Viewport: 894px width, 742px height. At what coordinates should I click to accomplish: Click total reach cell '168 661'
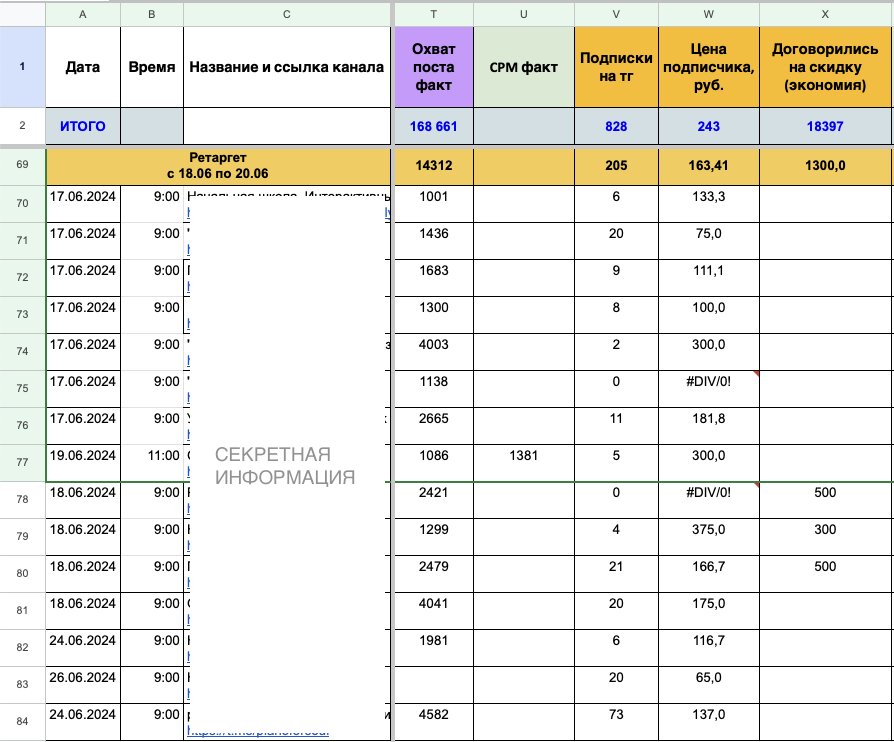[x=434, y=126]
